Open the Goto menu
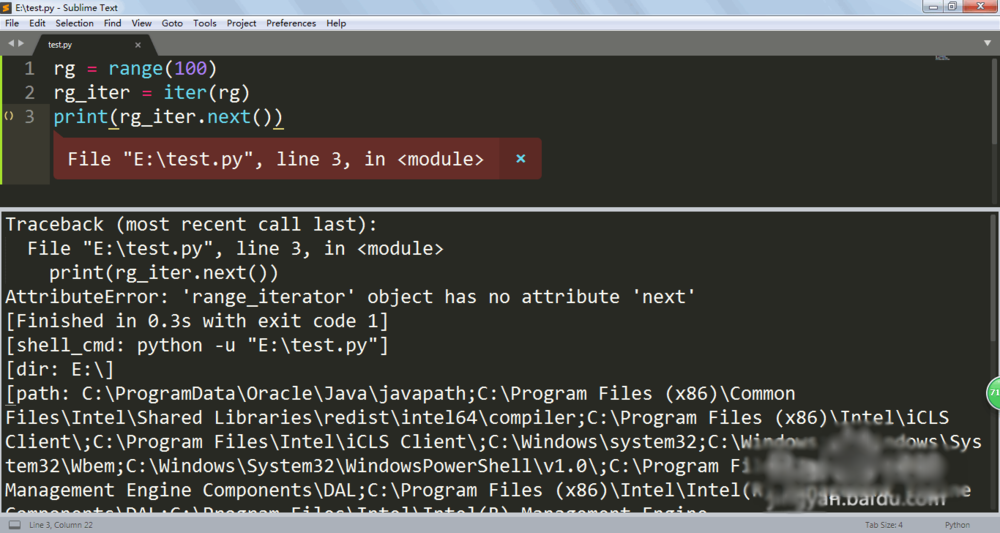The width and height of the screenshot is (1000, 533). pos(172,23)
